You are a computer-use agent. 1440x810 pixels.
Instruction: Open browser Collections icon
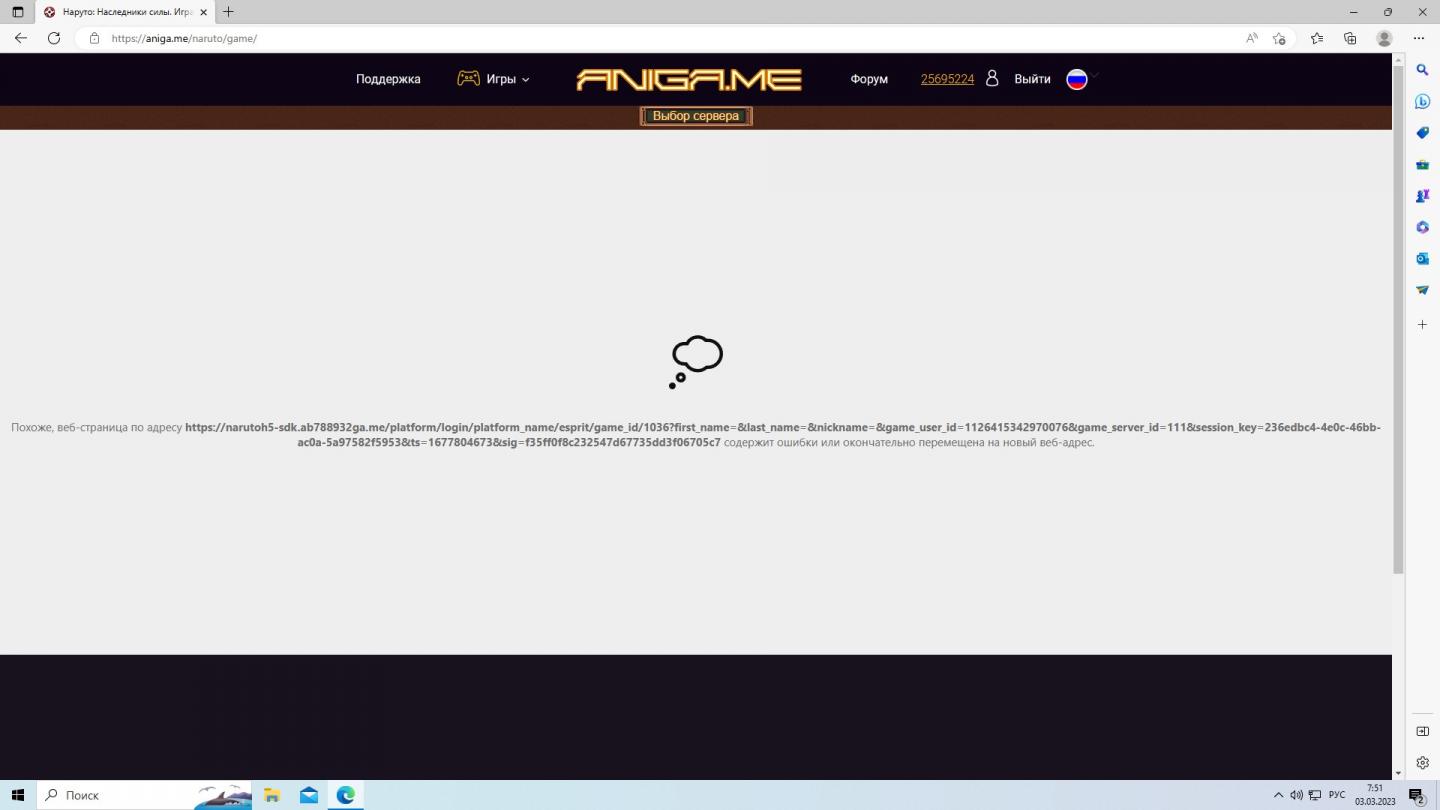(1350, 38)
